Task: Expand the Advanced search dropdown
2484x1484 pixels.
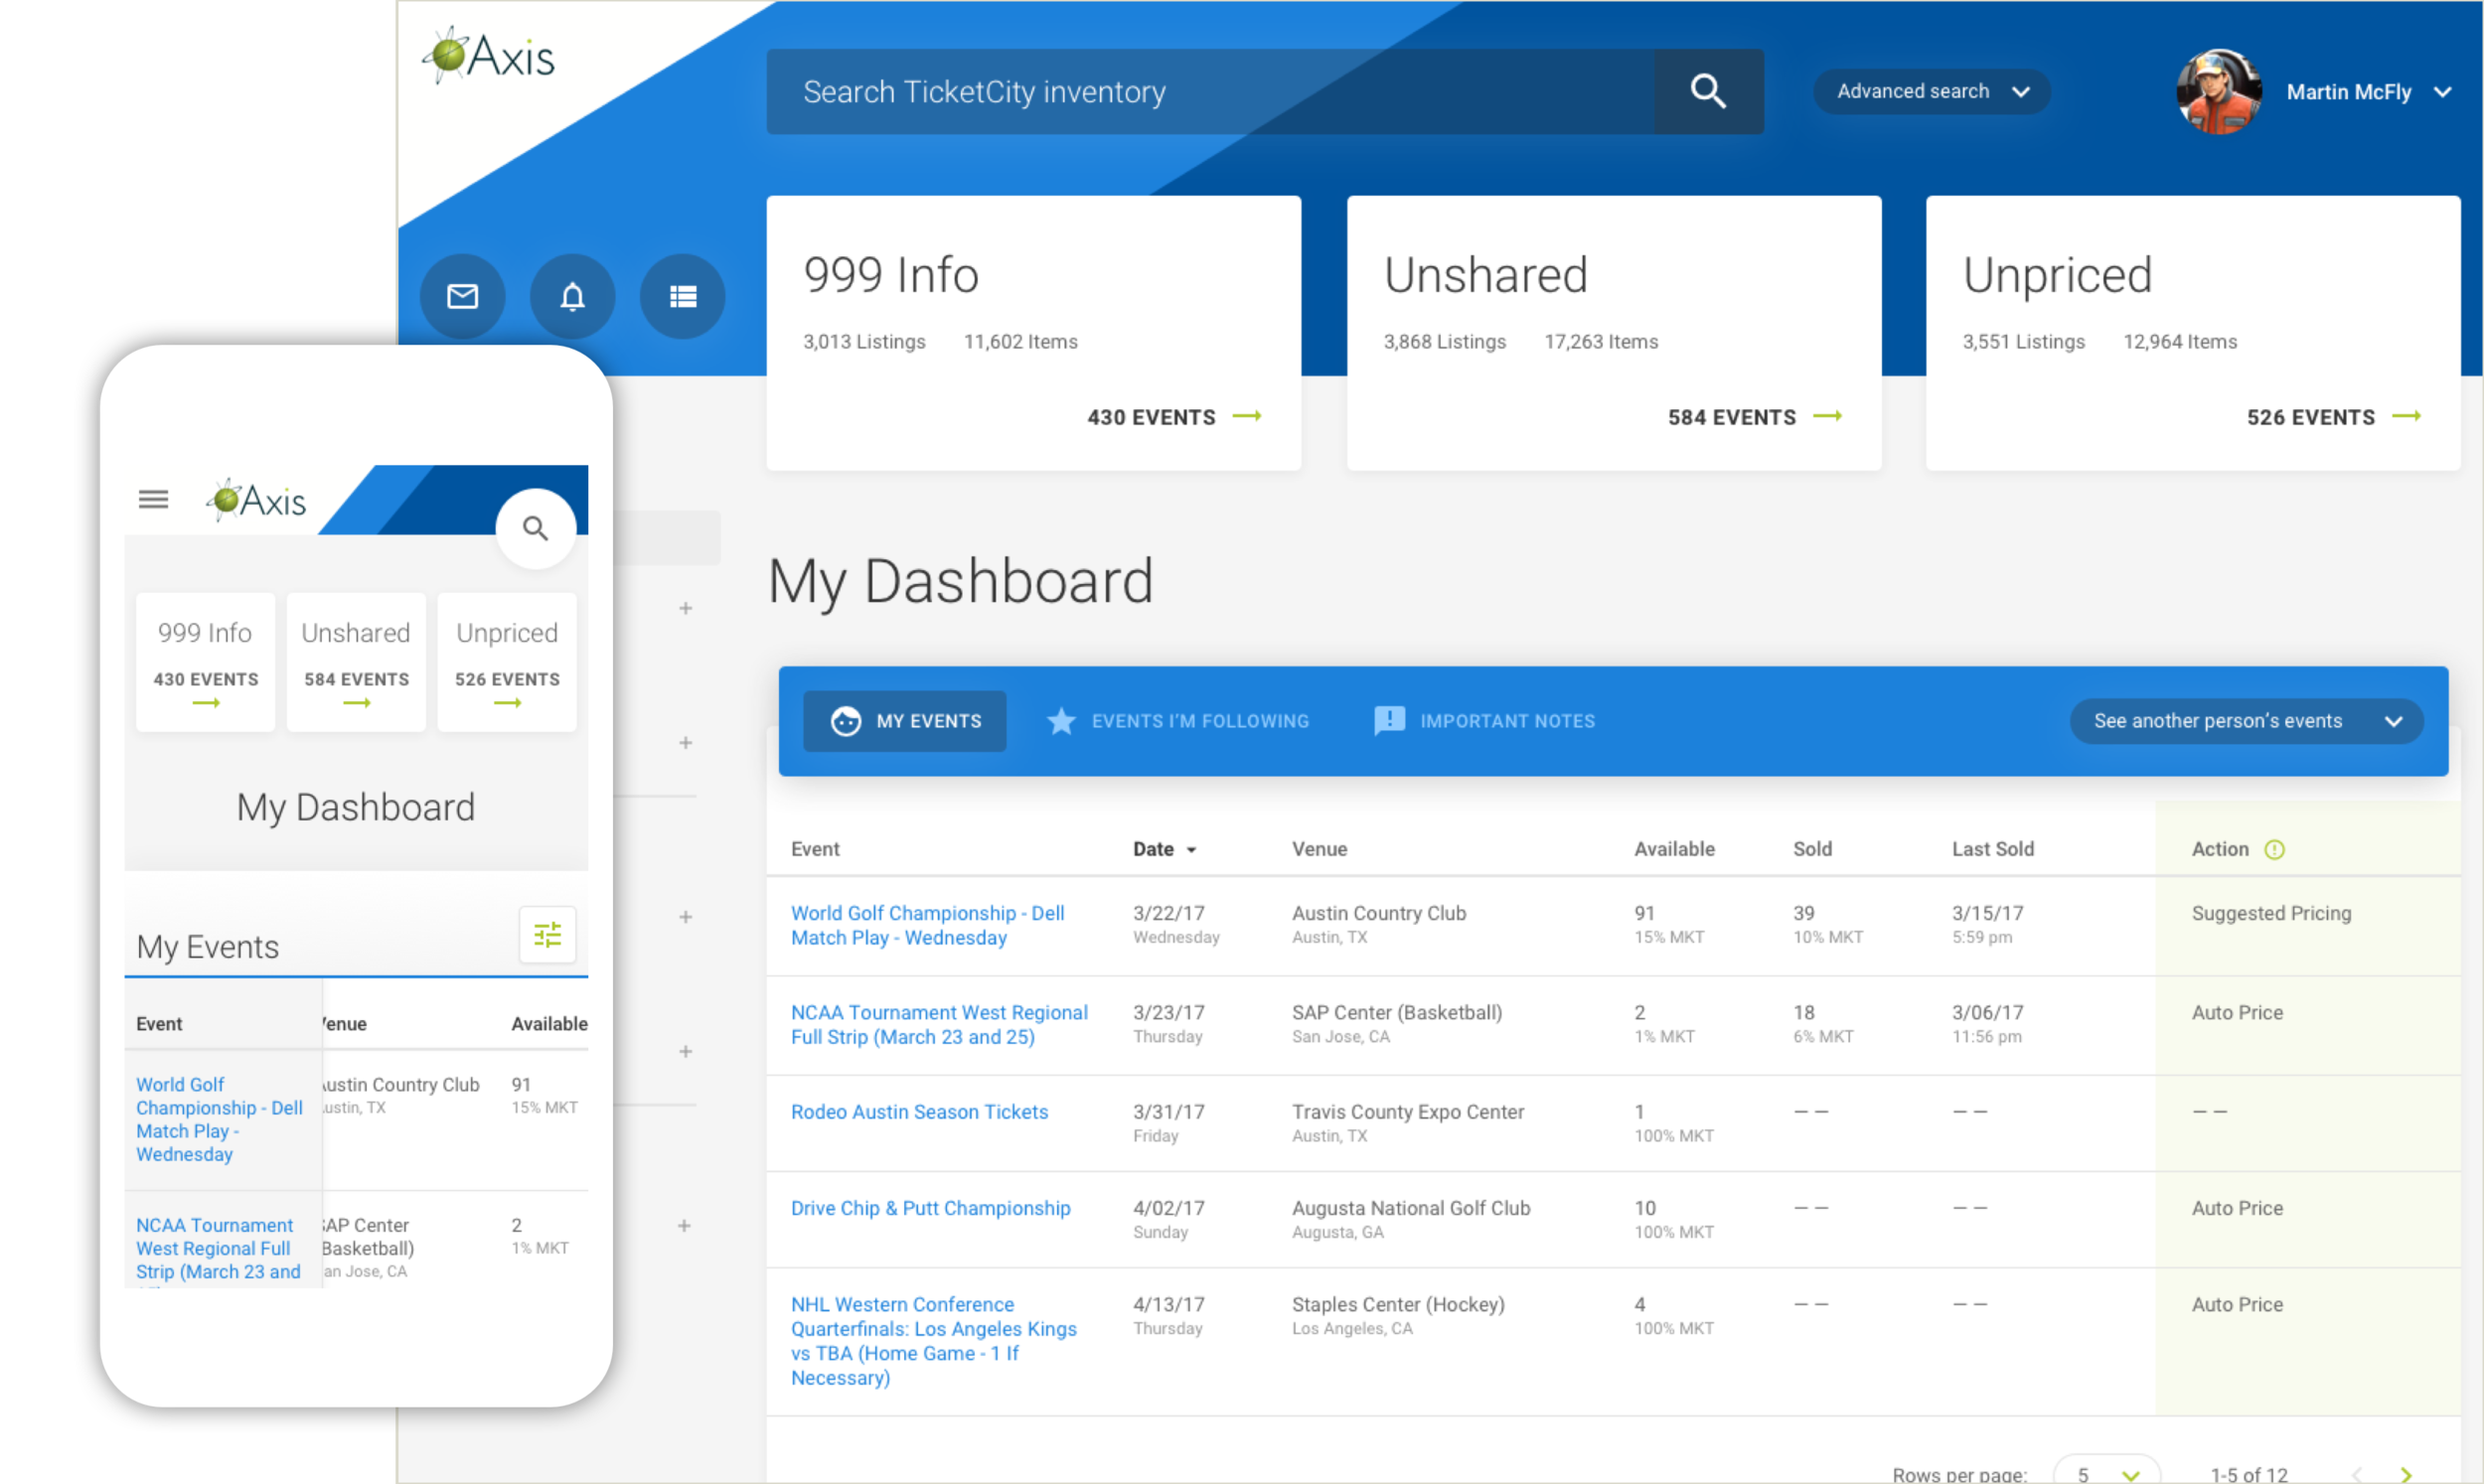Action: click(x=1932, y=91)
